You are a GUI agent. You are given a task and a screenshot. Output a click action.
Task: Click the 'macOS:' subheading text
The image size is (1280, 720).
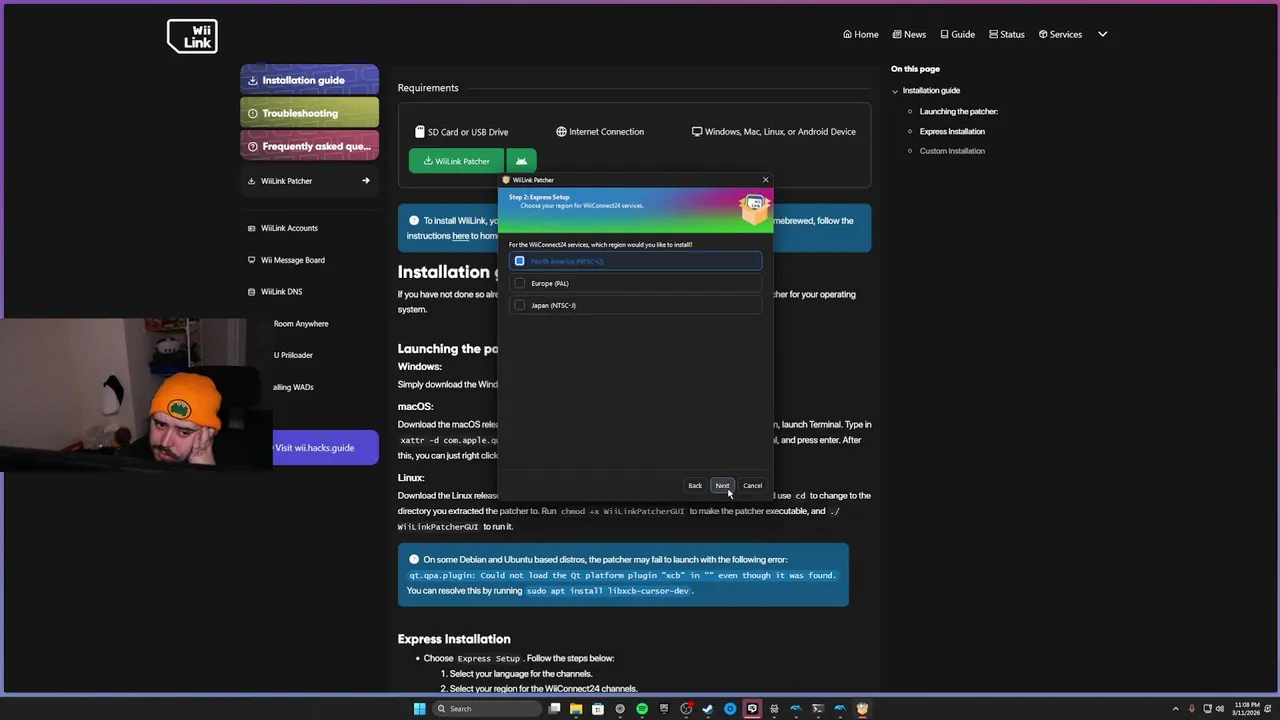(416, 407)
